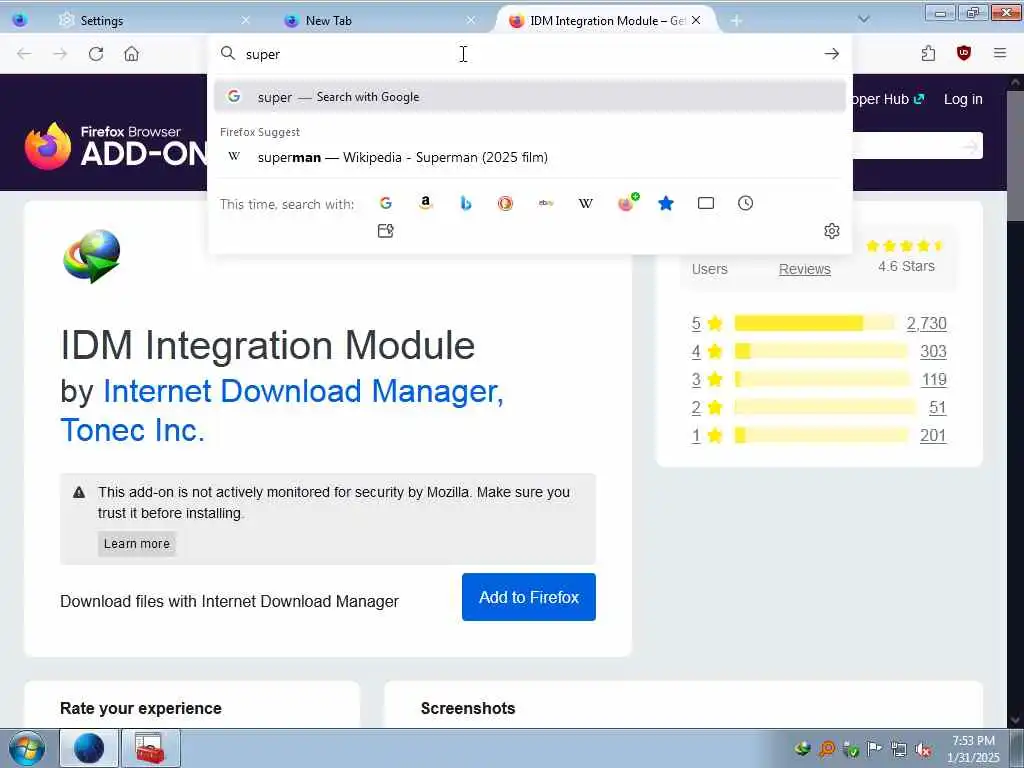Click the IDM tray icon
This screenshot has height=768, width=1024.
[x=803, y=748]
